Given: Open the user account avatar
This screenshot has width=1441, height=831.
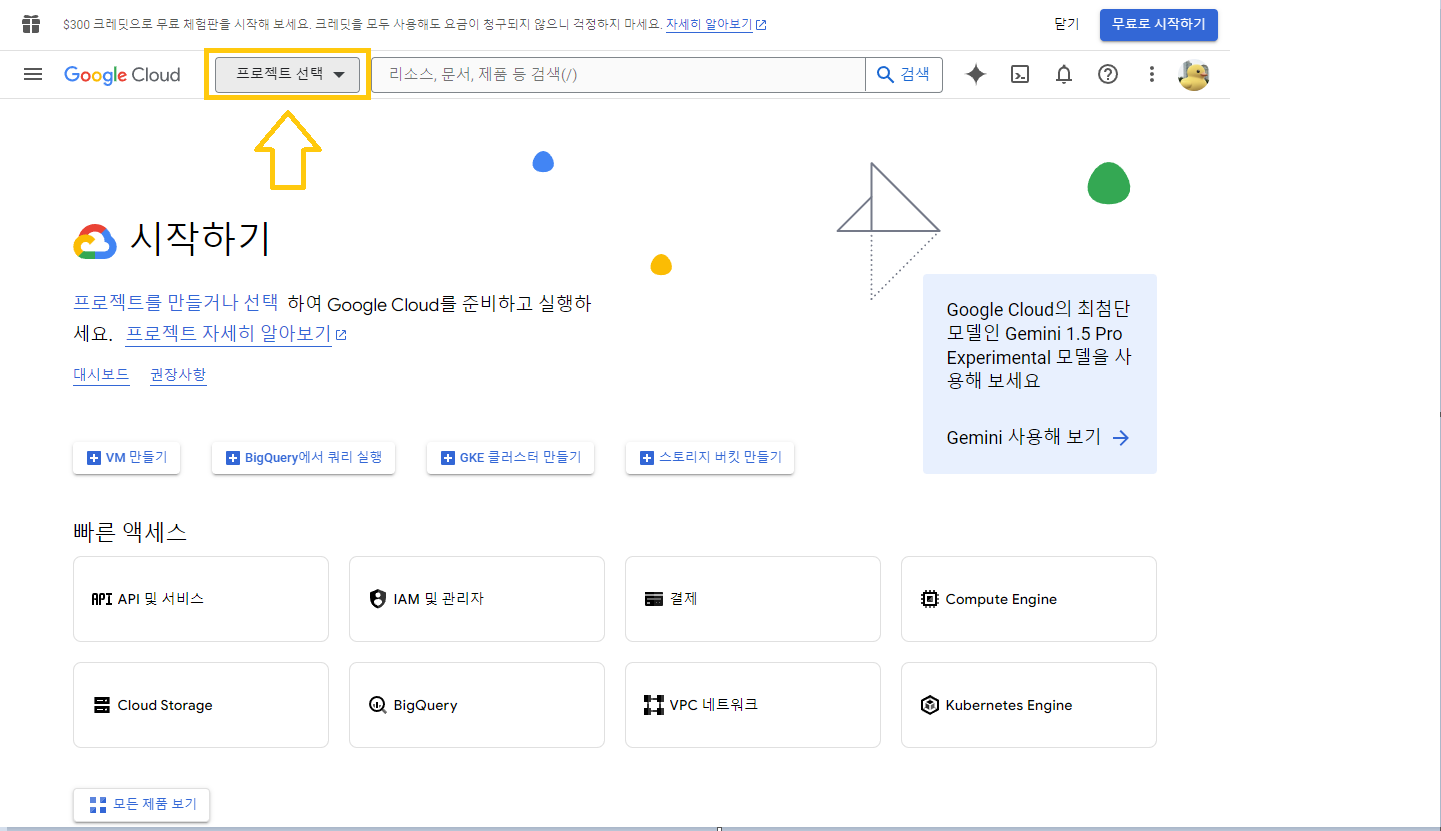Looking at the screenshot, I should click(1194, 75).
